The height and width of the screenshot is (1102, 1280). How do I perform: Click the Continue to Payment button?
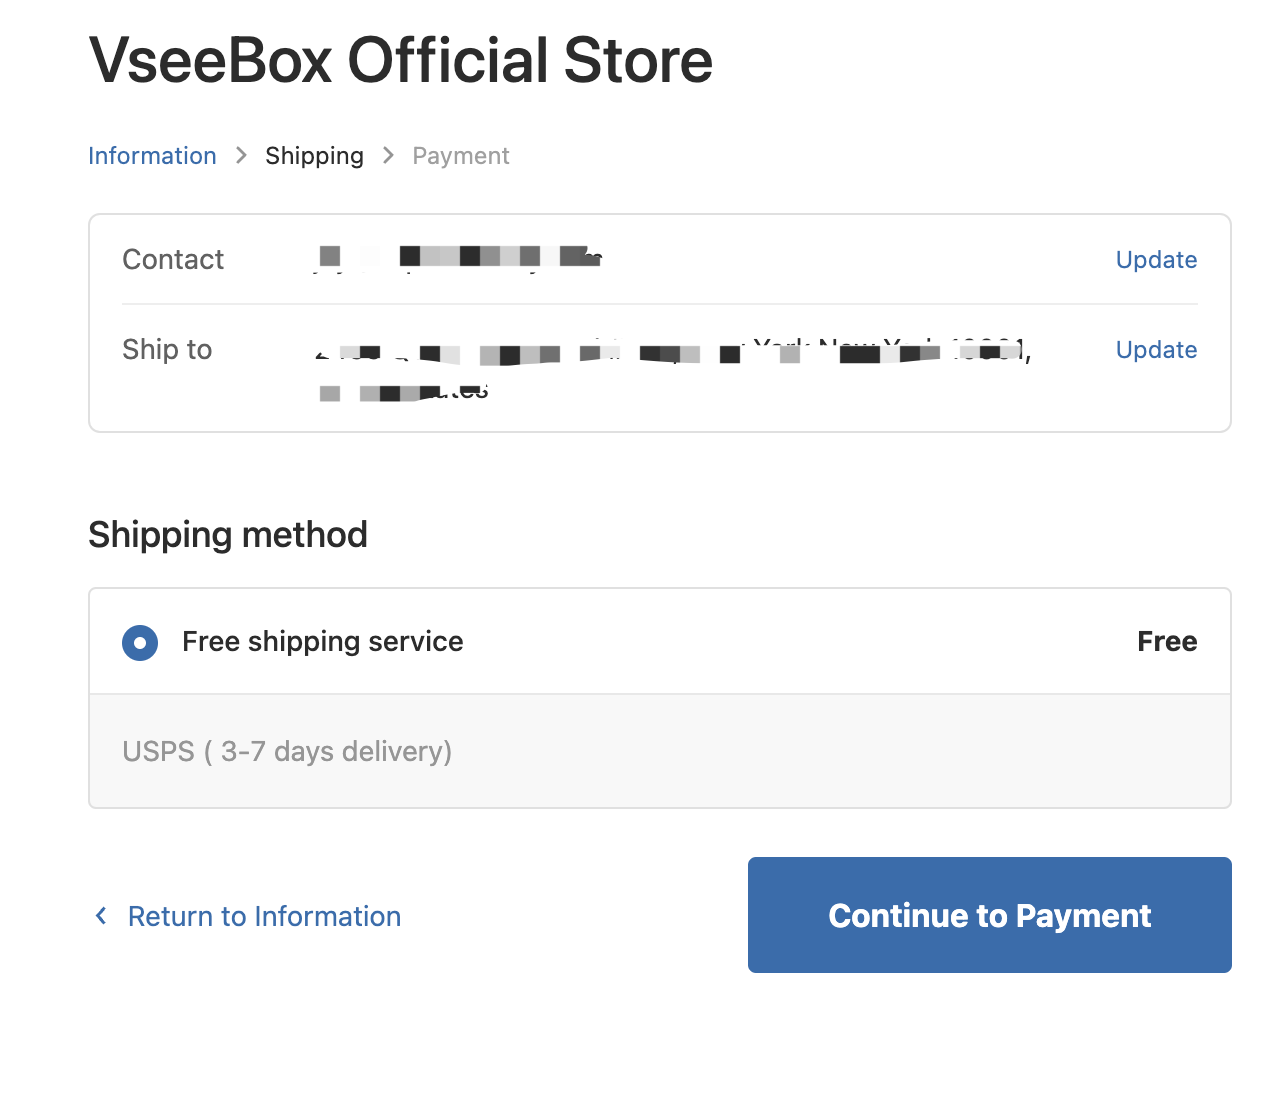click(989, 915)
